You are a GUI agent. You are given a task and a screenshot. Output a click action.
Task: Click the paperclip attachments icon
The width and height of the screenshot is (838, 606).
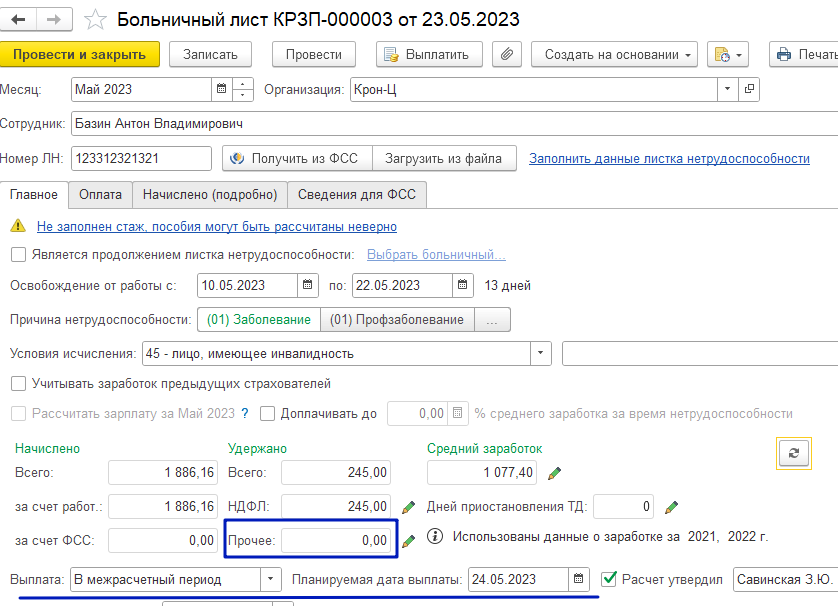[509, 54]
